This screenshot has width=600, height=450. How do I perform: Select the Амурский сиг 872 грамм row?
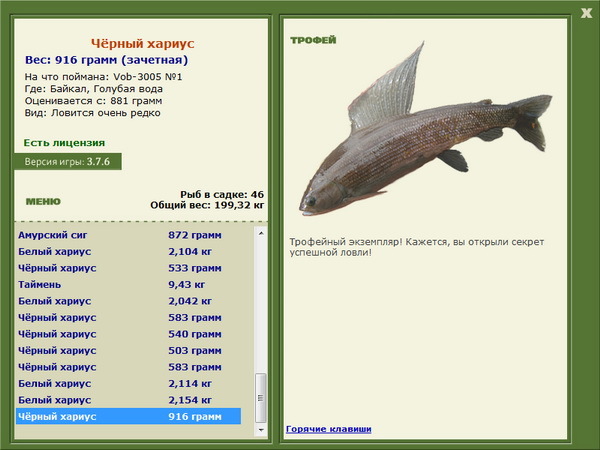coord(129,235)
